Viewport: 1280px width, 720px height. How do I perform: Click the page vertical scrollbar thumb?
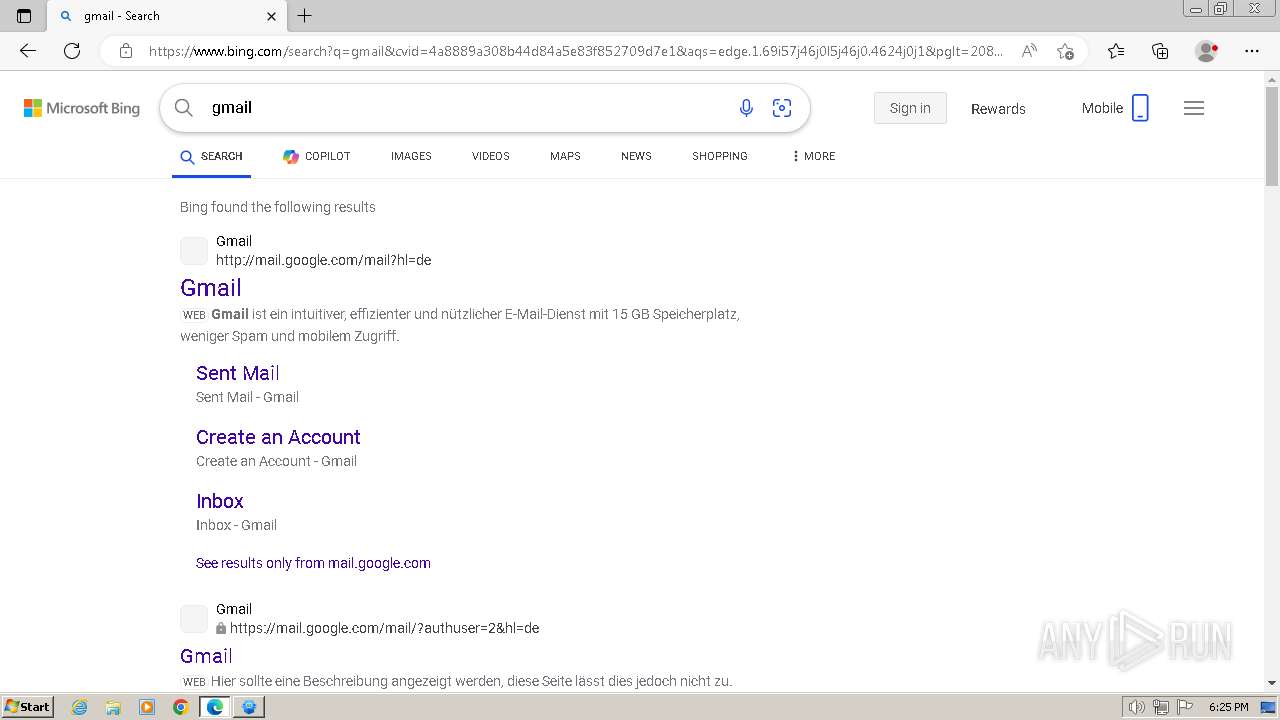point(1272,136)
